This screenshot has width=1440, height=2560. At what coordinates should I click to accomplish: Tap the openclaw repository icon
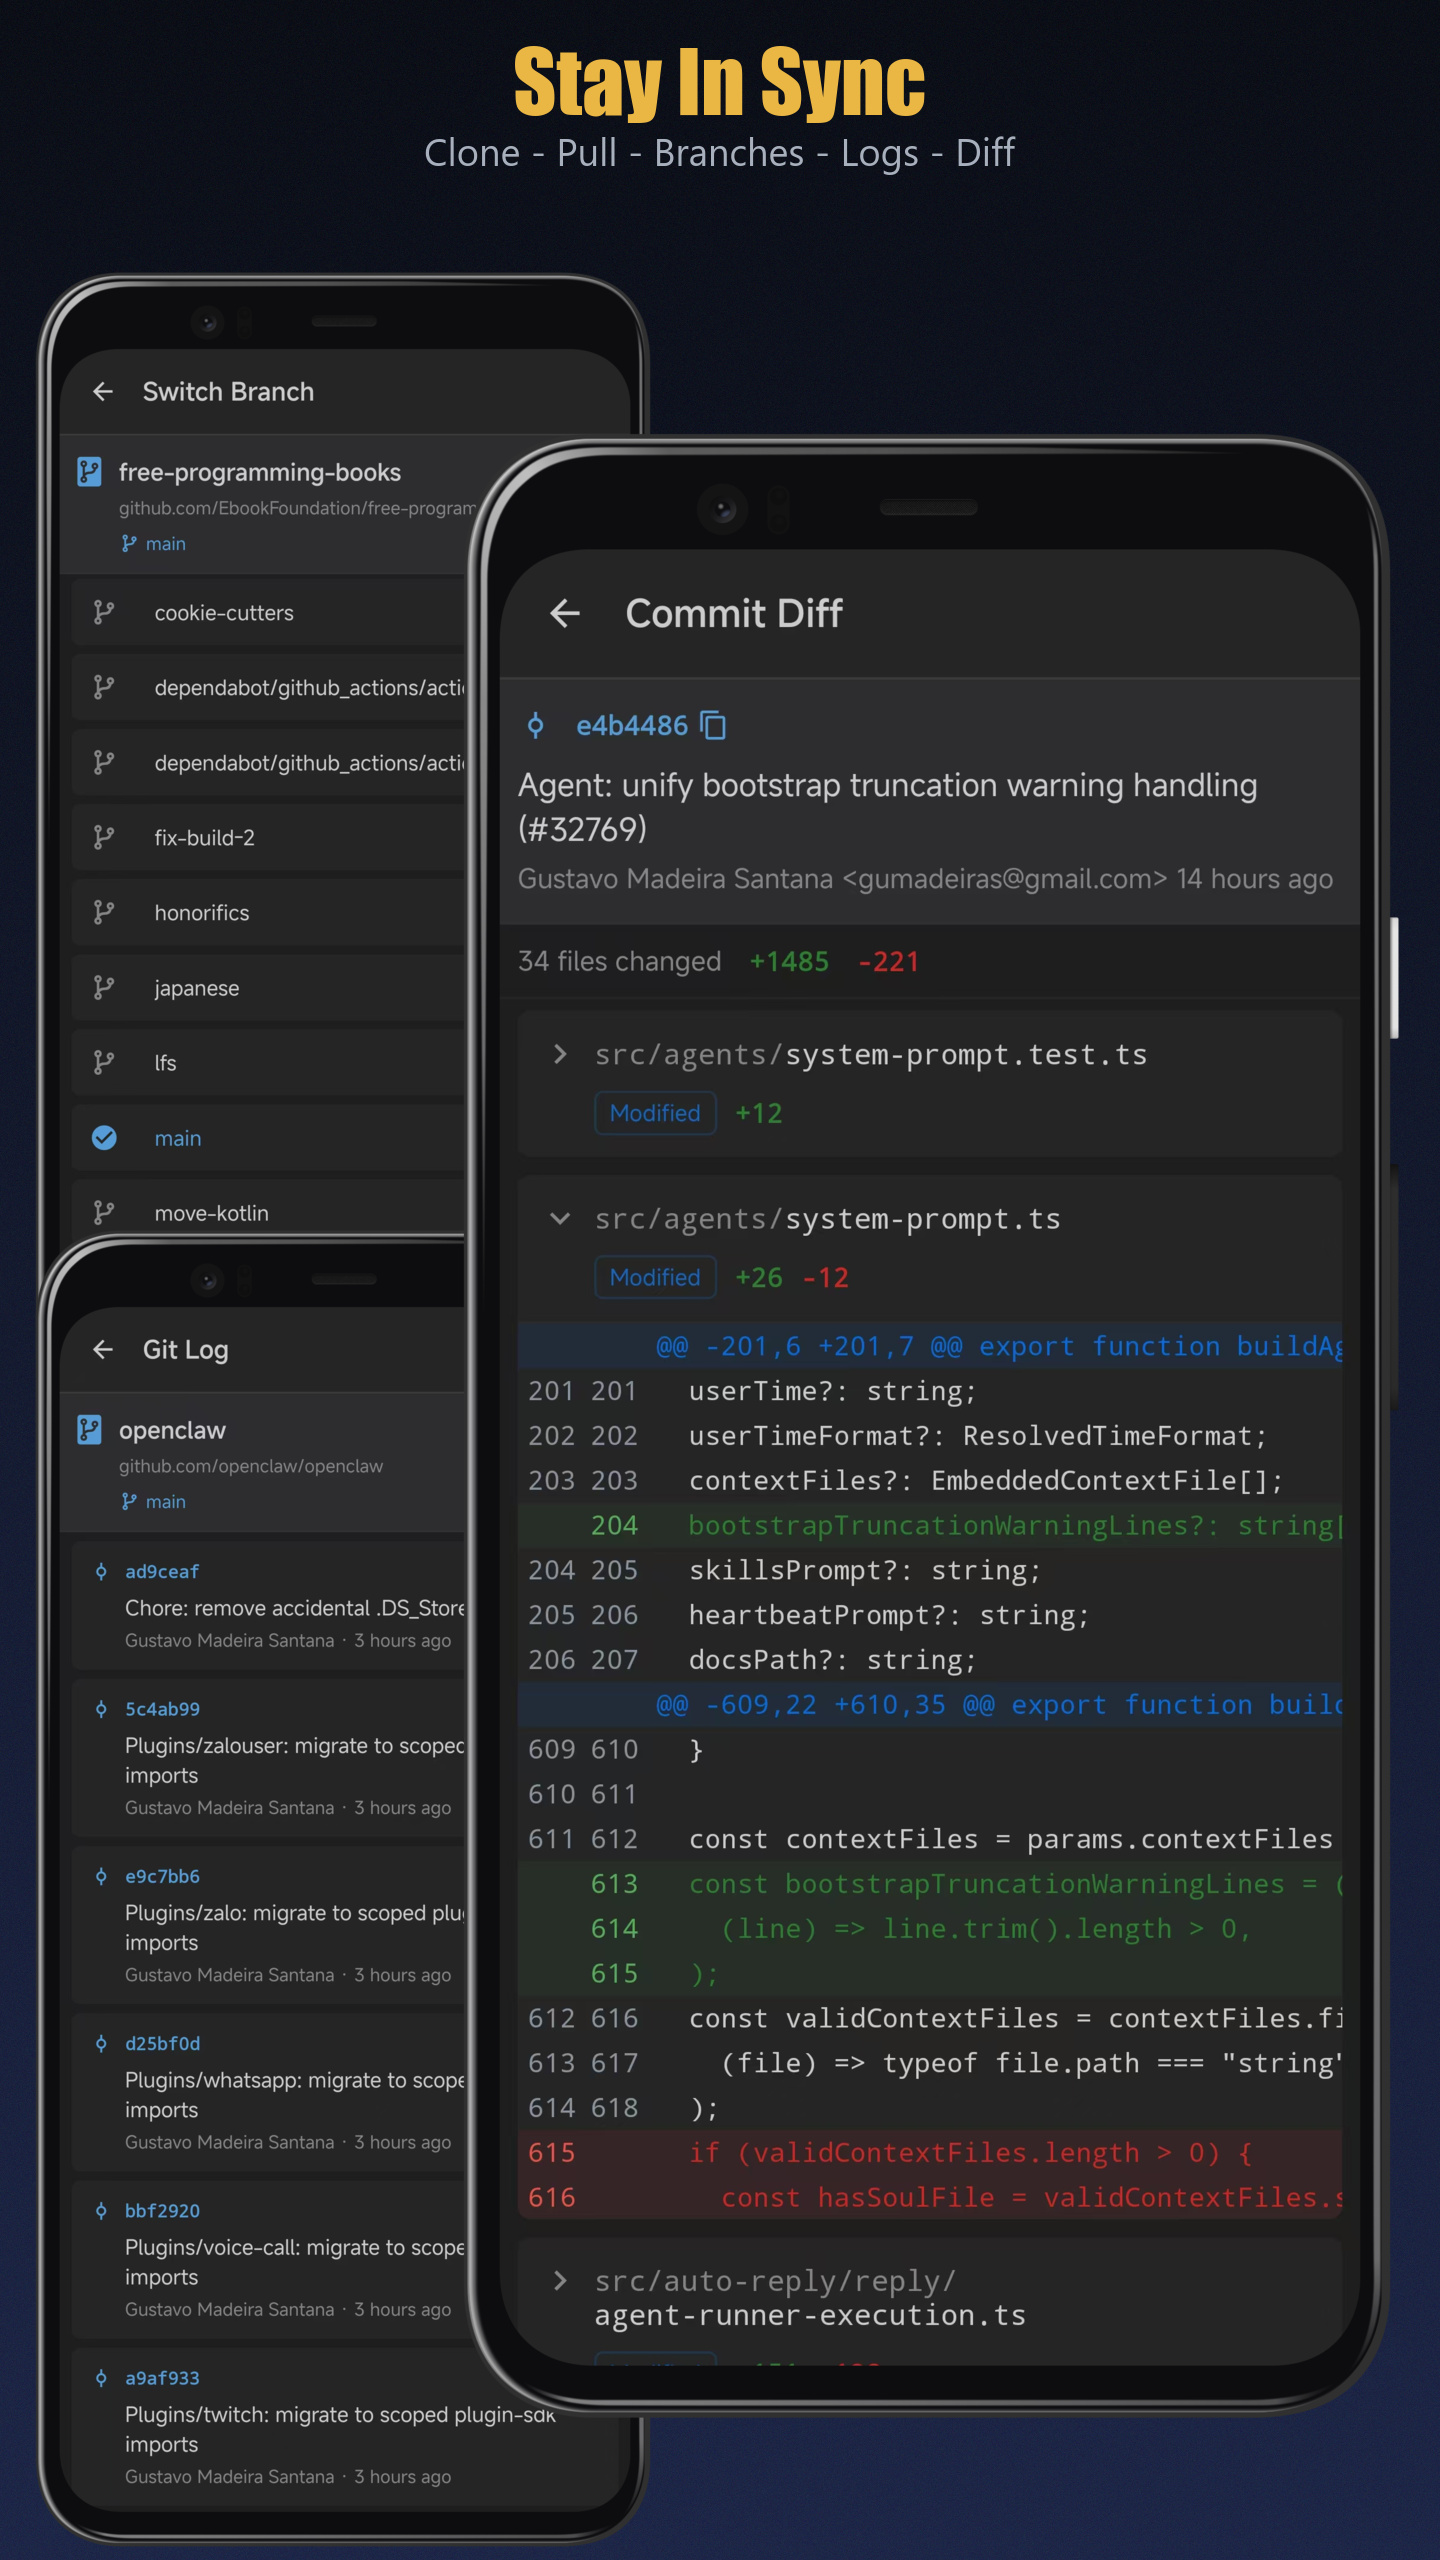point(90,1430)
